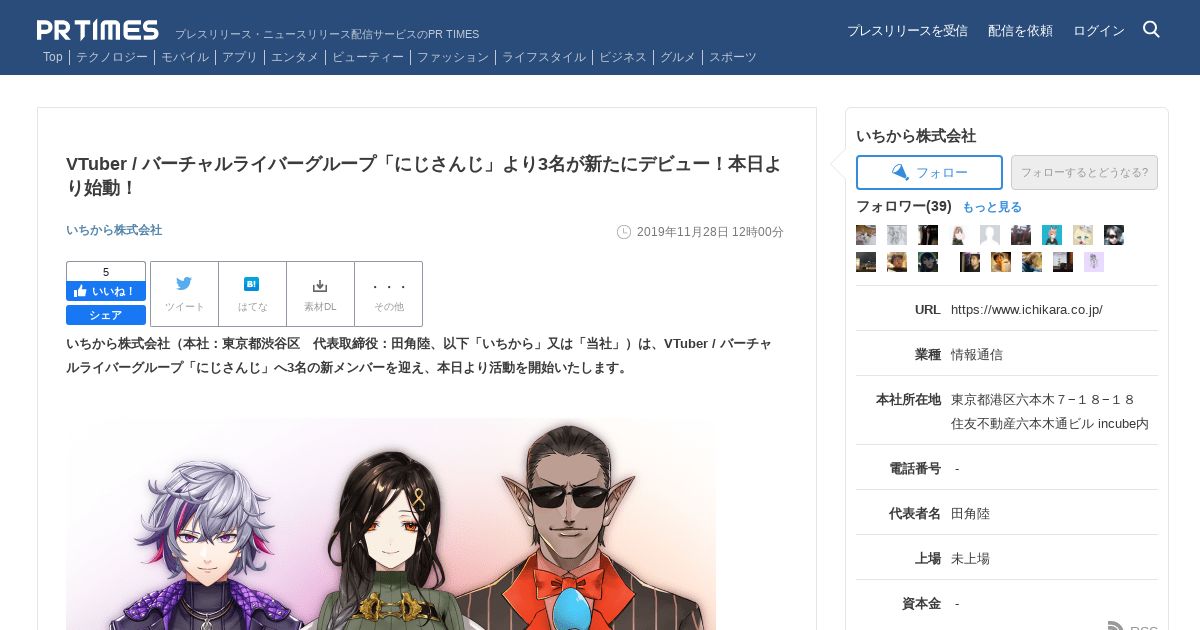Go to アプリ category
Viewport: 1200px width, 630px height.
(240, 57)
